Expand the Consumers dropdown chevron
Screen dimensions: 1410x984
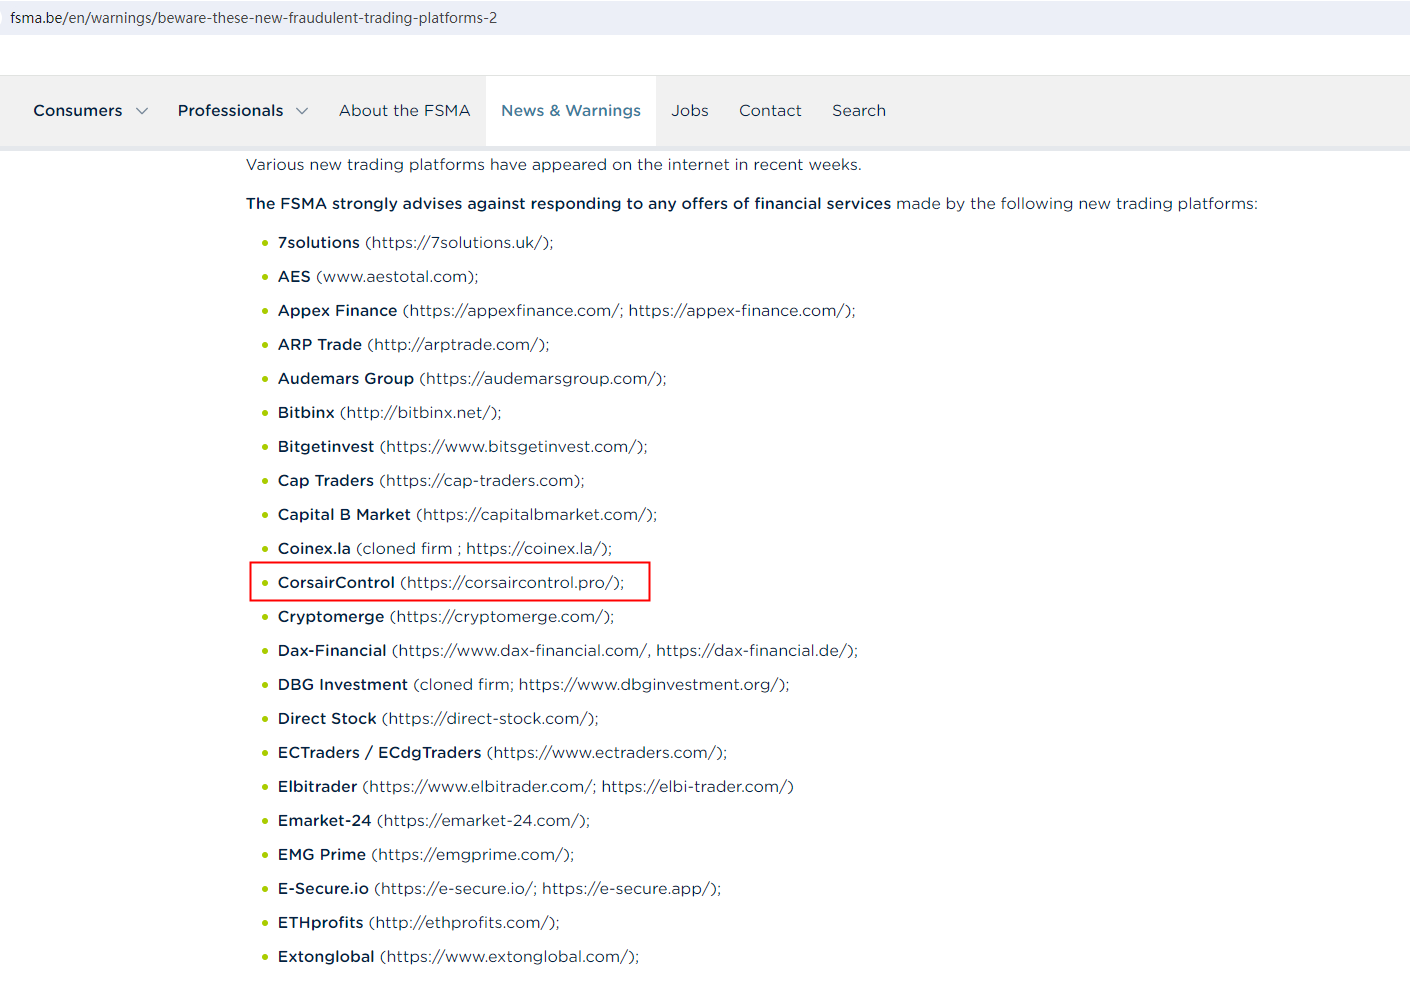click(142, 111)
